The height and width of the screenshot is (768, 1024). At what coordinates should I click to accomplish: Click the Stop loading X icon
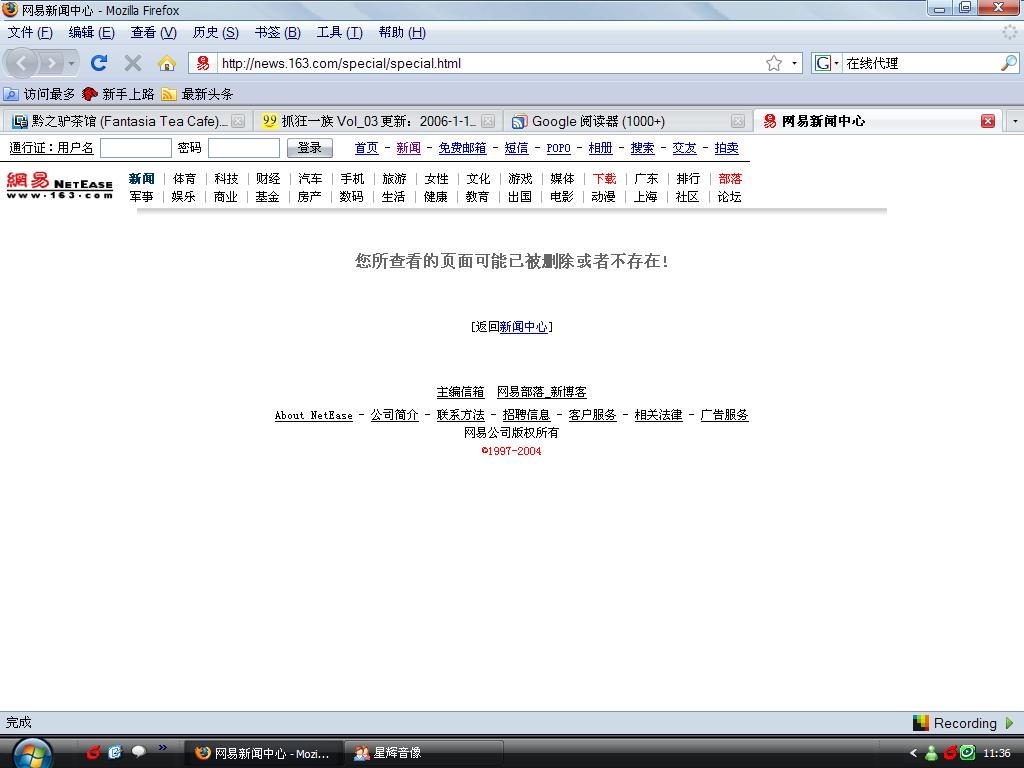tap(132, 63)
